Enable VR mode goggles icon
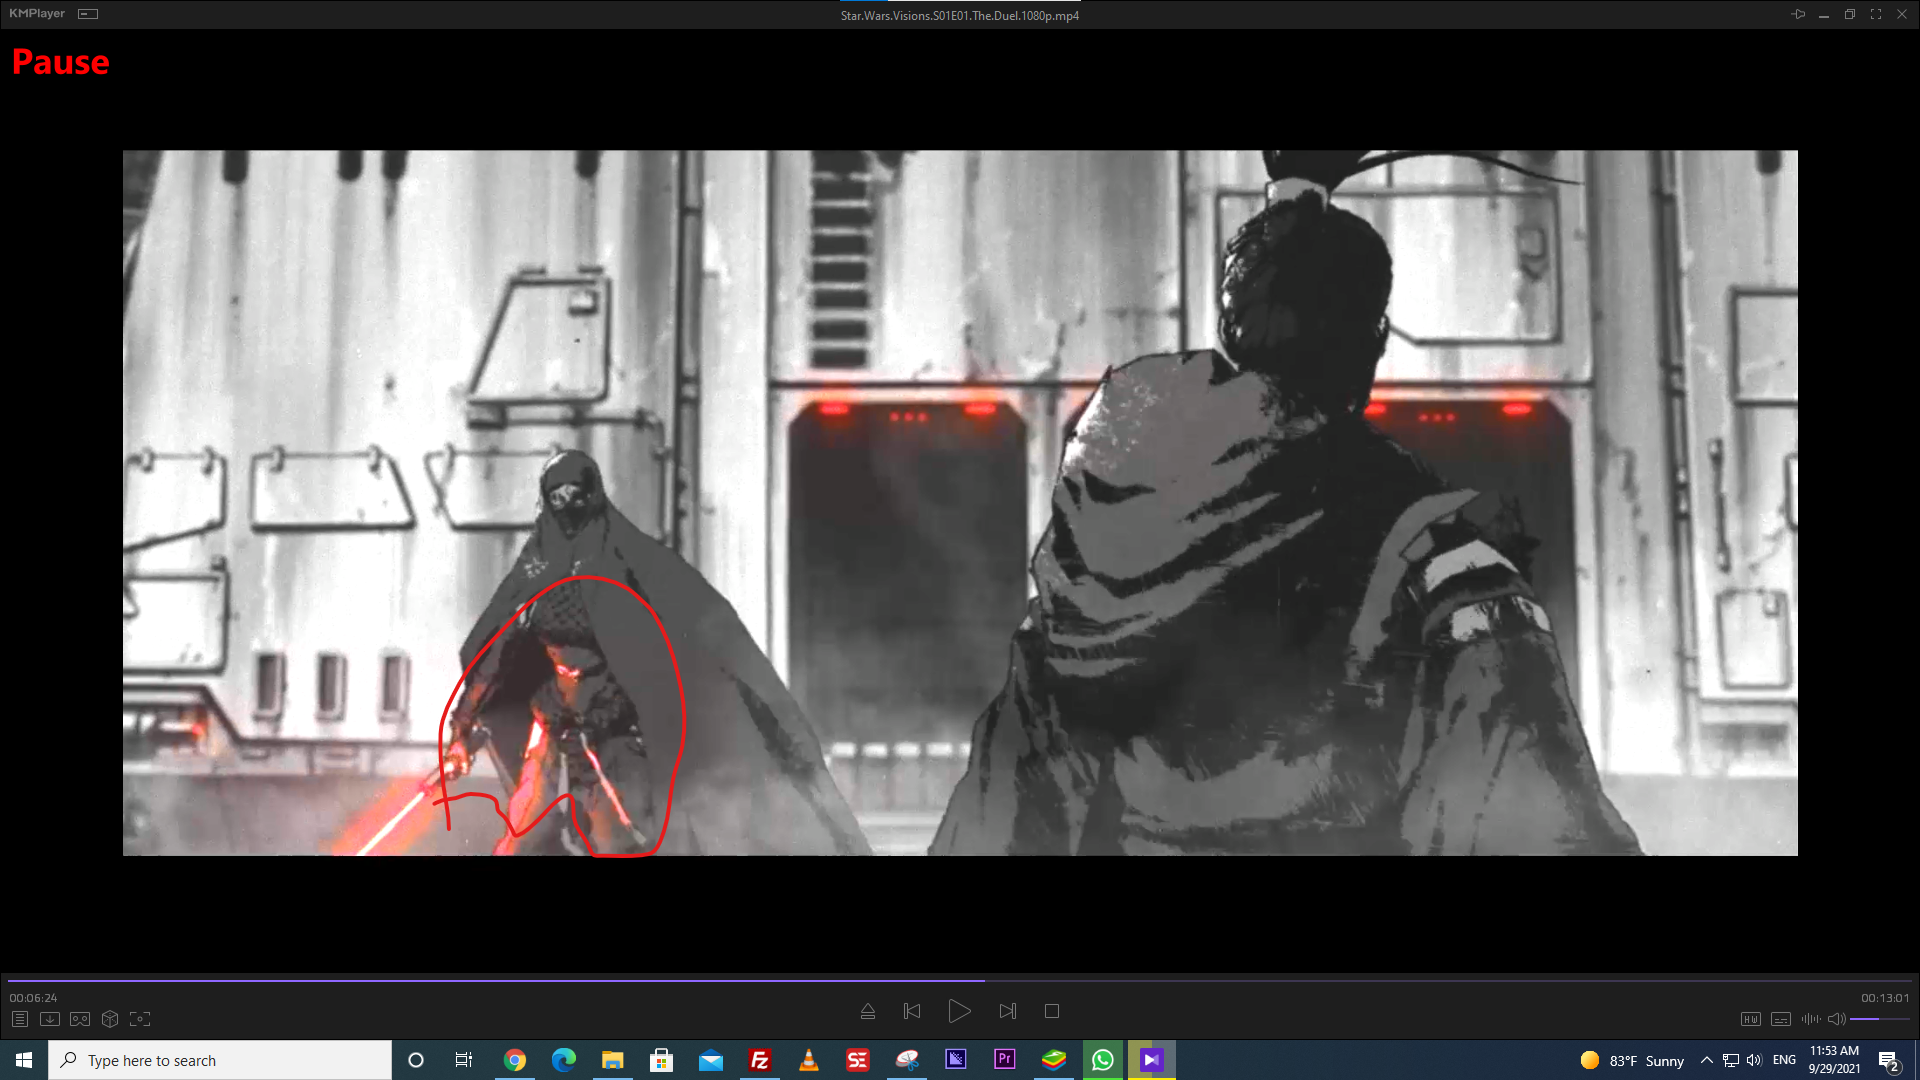 point(80,1019)
